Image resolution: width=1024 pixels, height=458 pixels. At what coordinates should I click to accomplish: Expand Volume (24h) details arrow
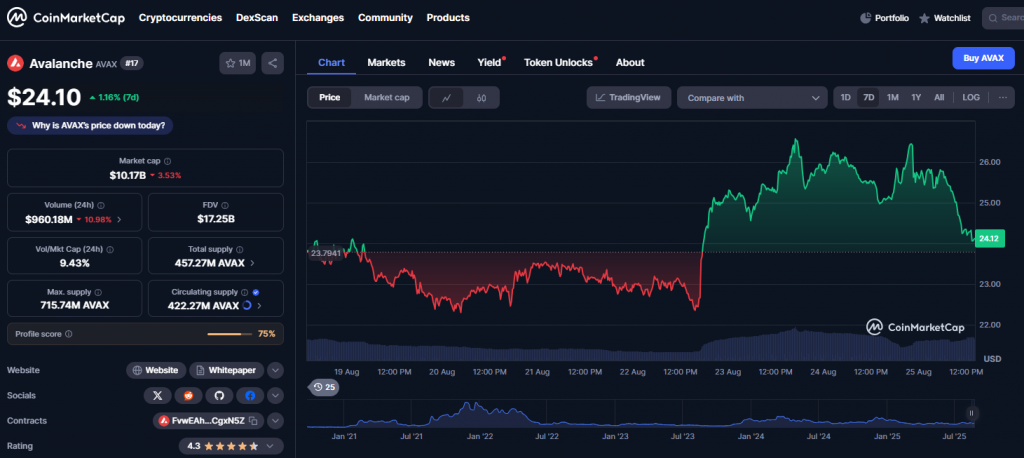[118, 220]
